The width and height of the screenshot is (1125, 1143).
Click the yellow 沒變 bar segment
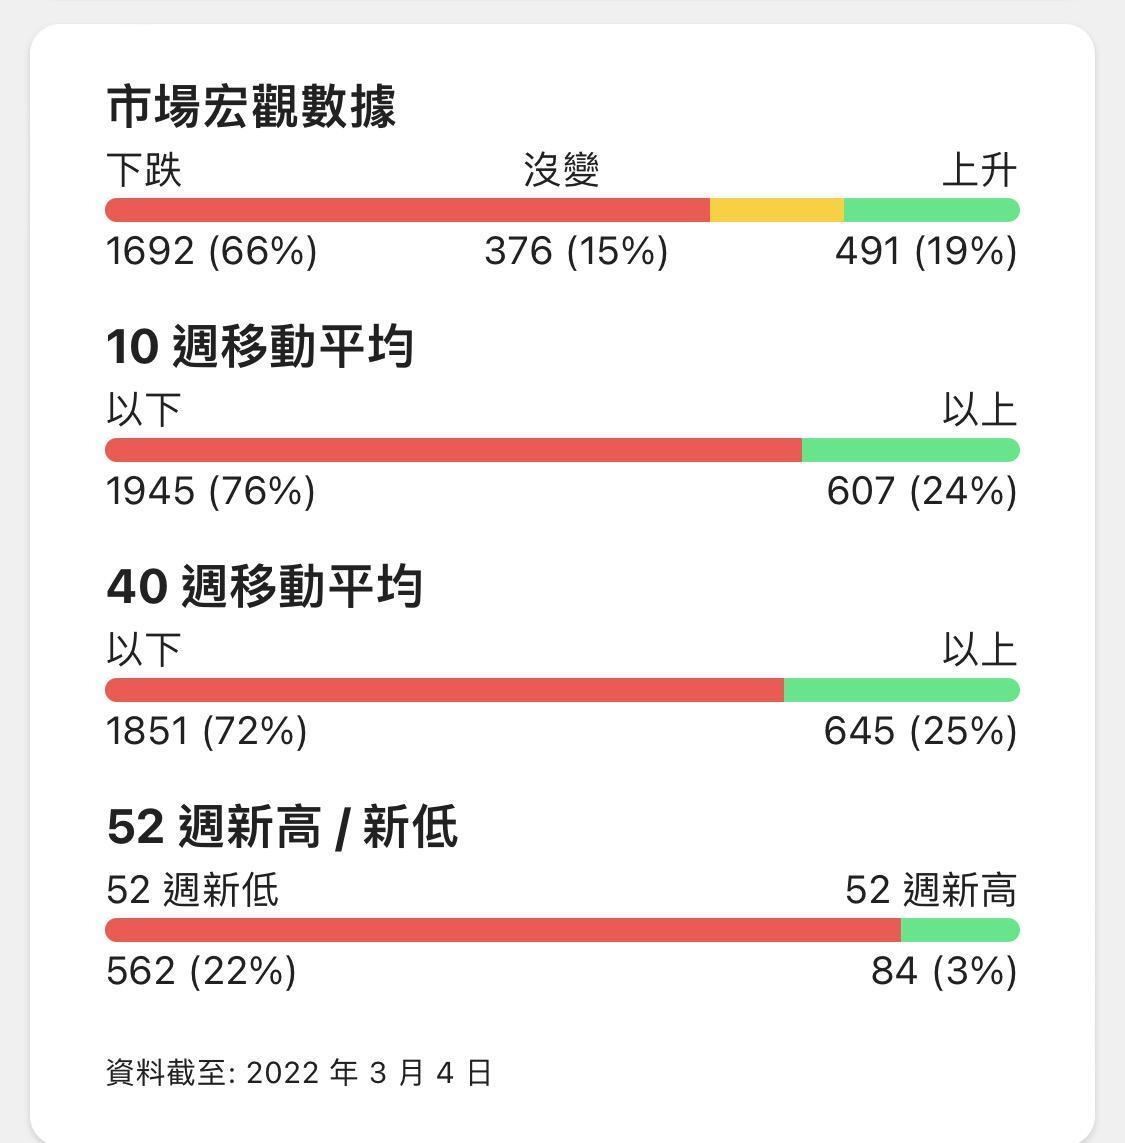pyautogui.click(x=776, y=210)
